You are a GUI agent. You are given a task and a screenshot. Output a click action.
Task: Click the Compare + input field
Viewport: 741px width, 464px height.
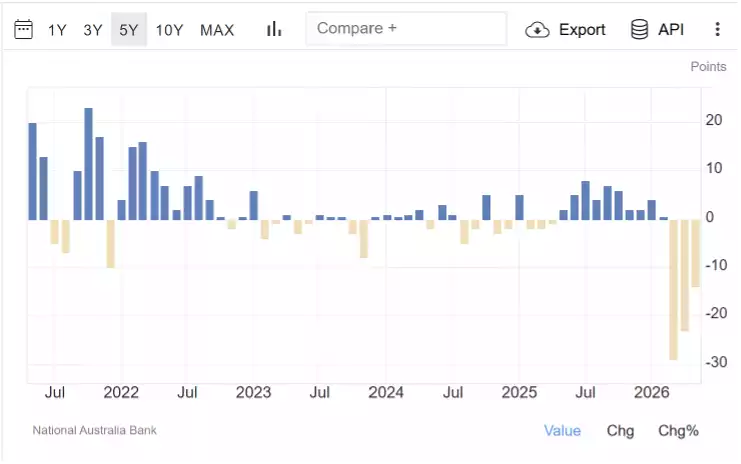tap(406, 29)
